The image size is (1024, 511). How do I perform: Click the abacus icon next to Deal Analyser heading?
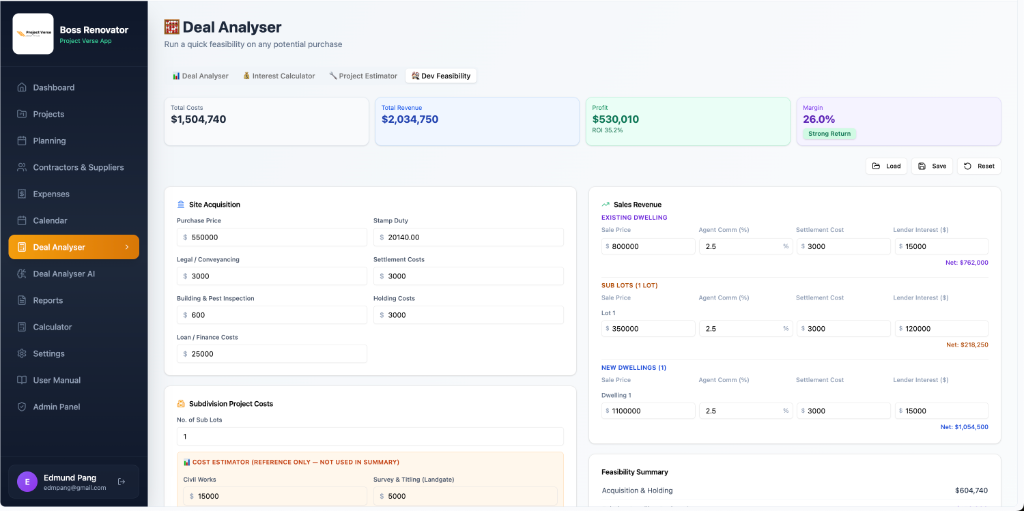pyautogui.click(x=172, y=27)
